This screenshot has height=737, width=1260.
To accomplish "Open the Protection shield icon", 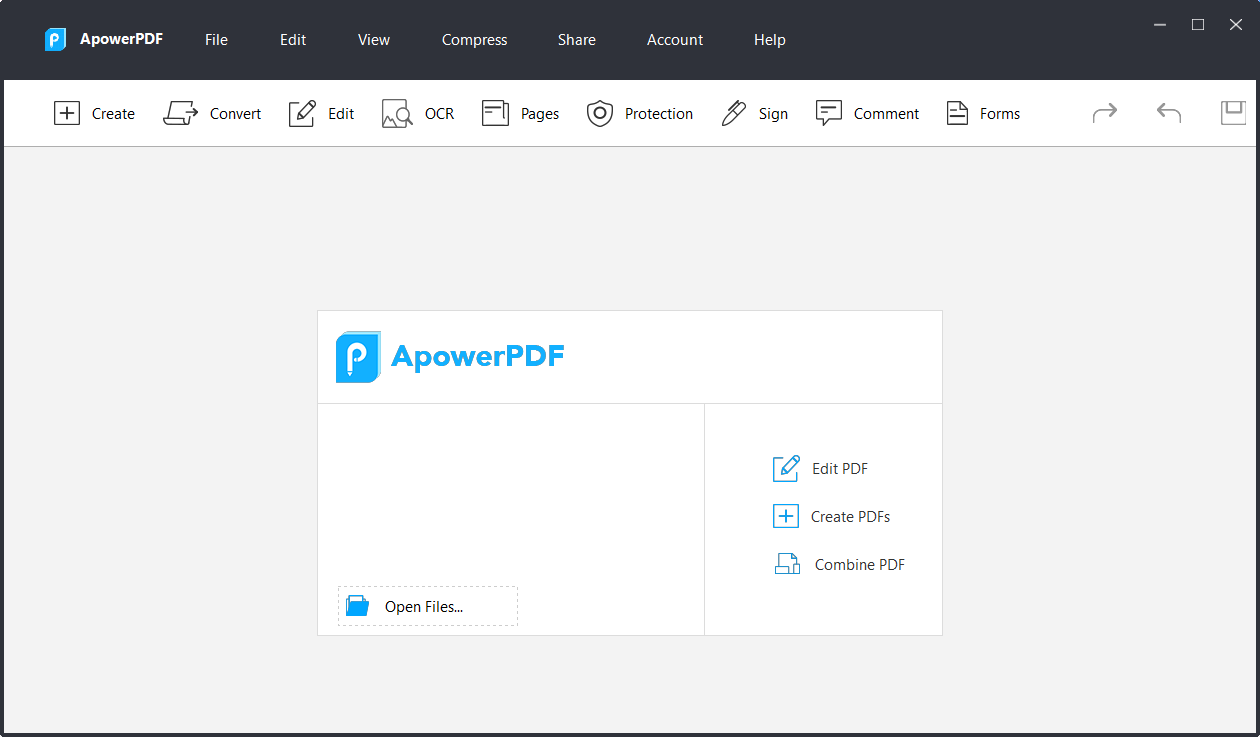I will pyautogui.click(x=599, y=113).
